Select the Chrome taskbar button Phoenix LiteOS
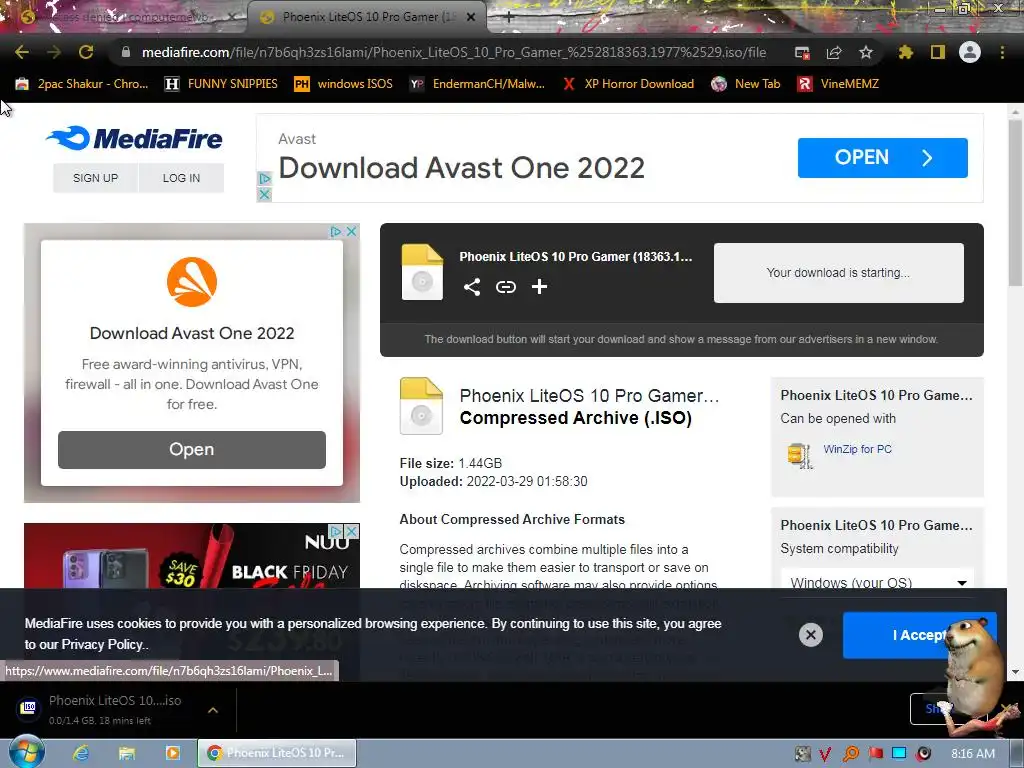 tap(277, 753)
